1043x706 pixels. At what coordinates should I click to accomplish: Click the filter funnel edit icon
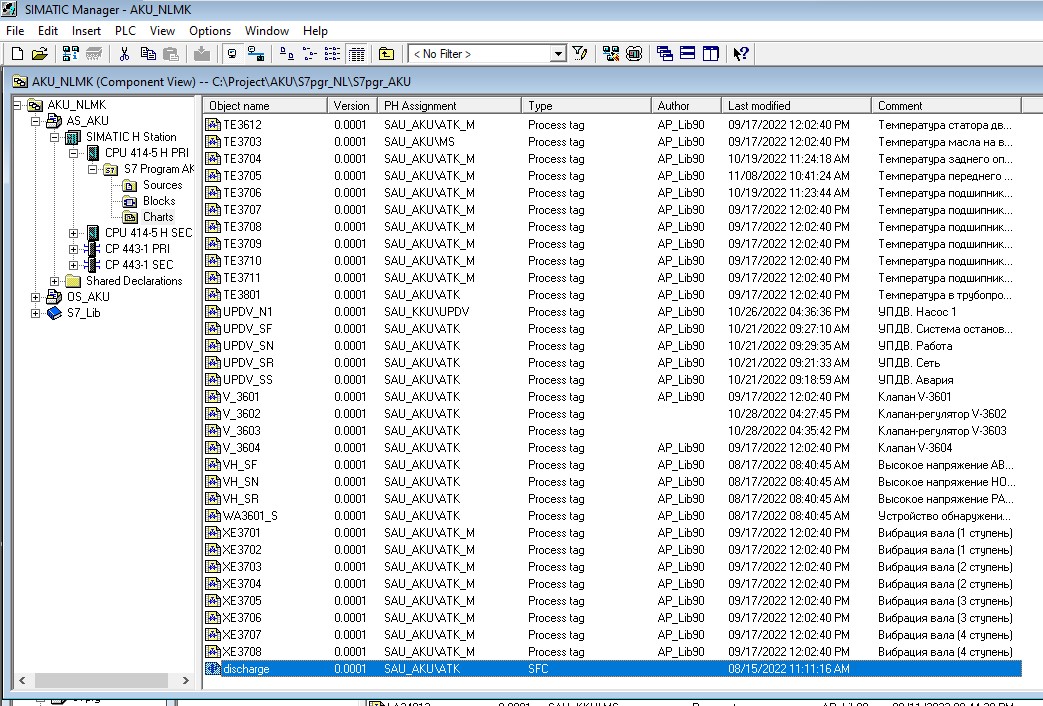click(579, 54)
